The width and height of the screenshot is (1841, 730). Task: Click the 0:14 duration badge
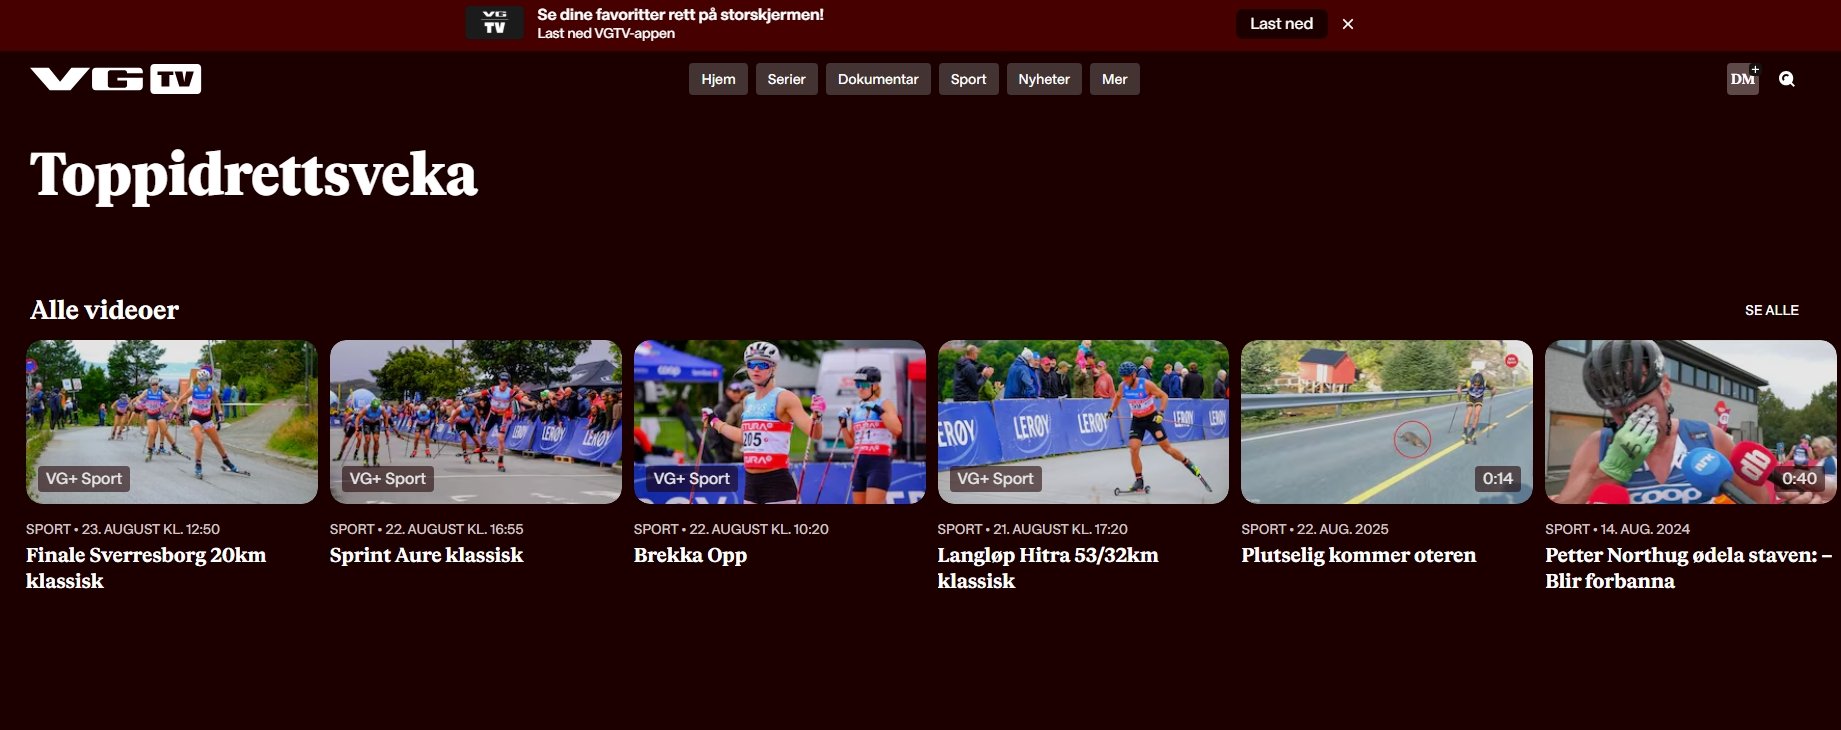coord(1498,479)
